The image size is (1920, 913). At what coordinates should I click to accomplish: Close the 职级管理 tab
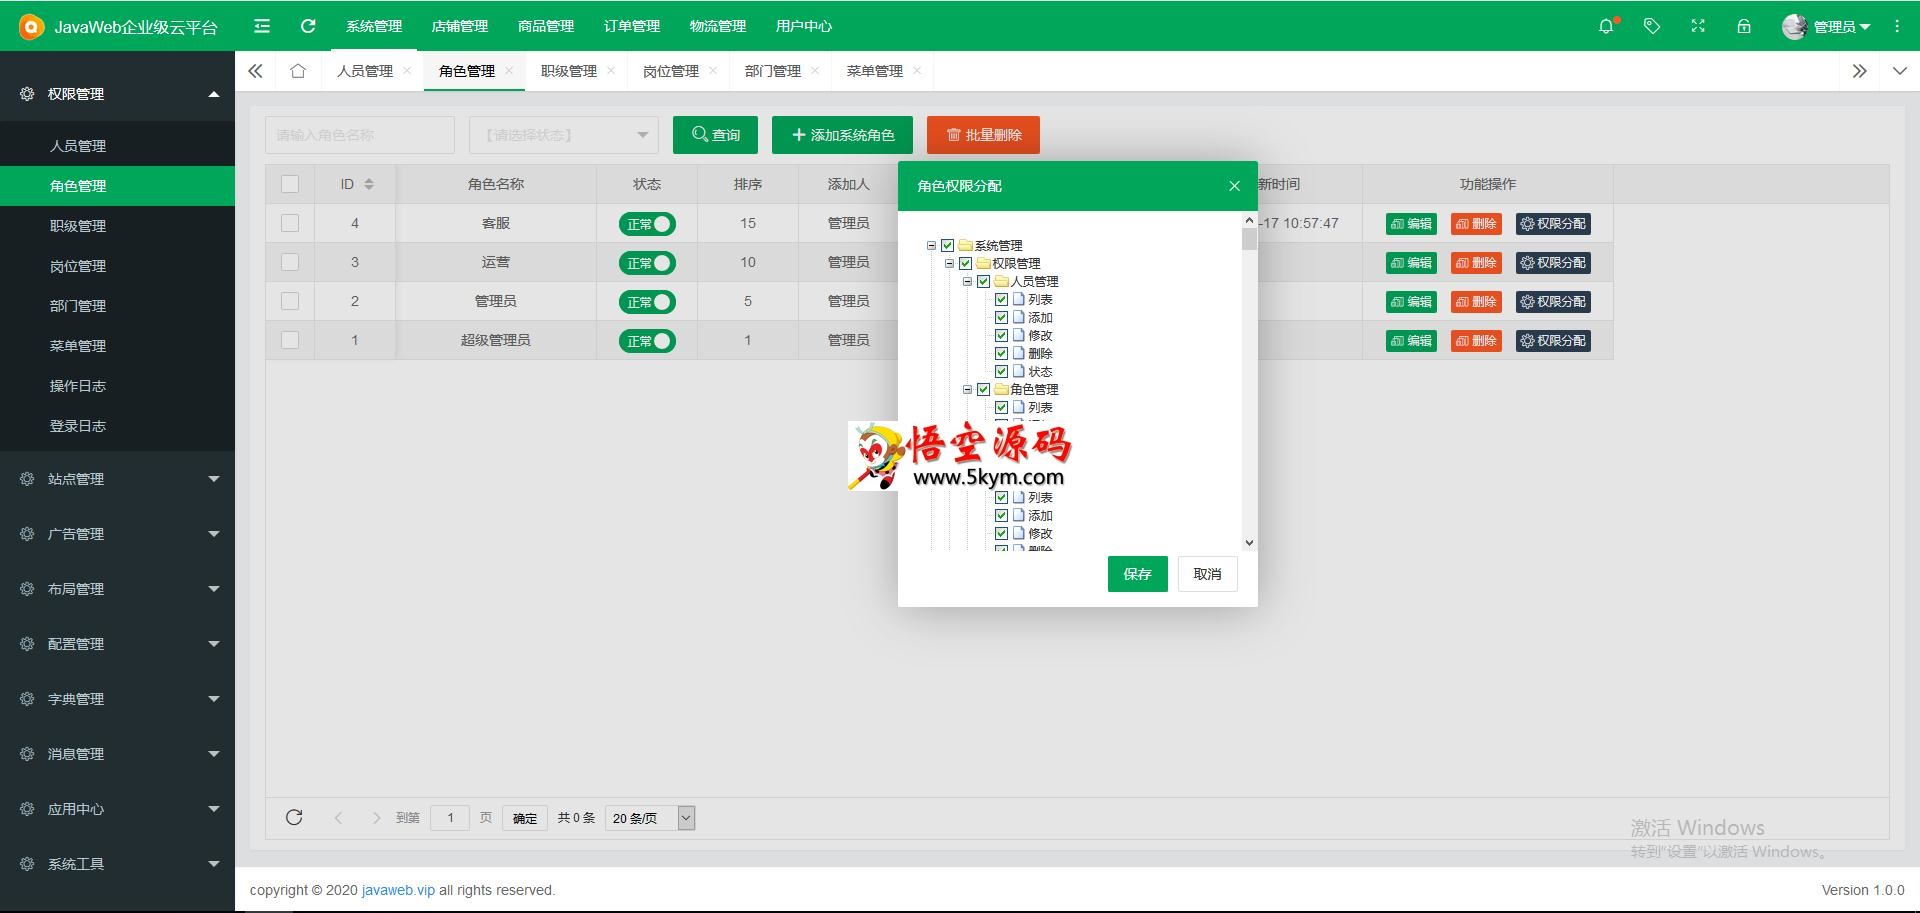(611, 70)
